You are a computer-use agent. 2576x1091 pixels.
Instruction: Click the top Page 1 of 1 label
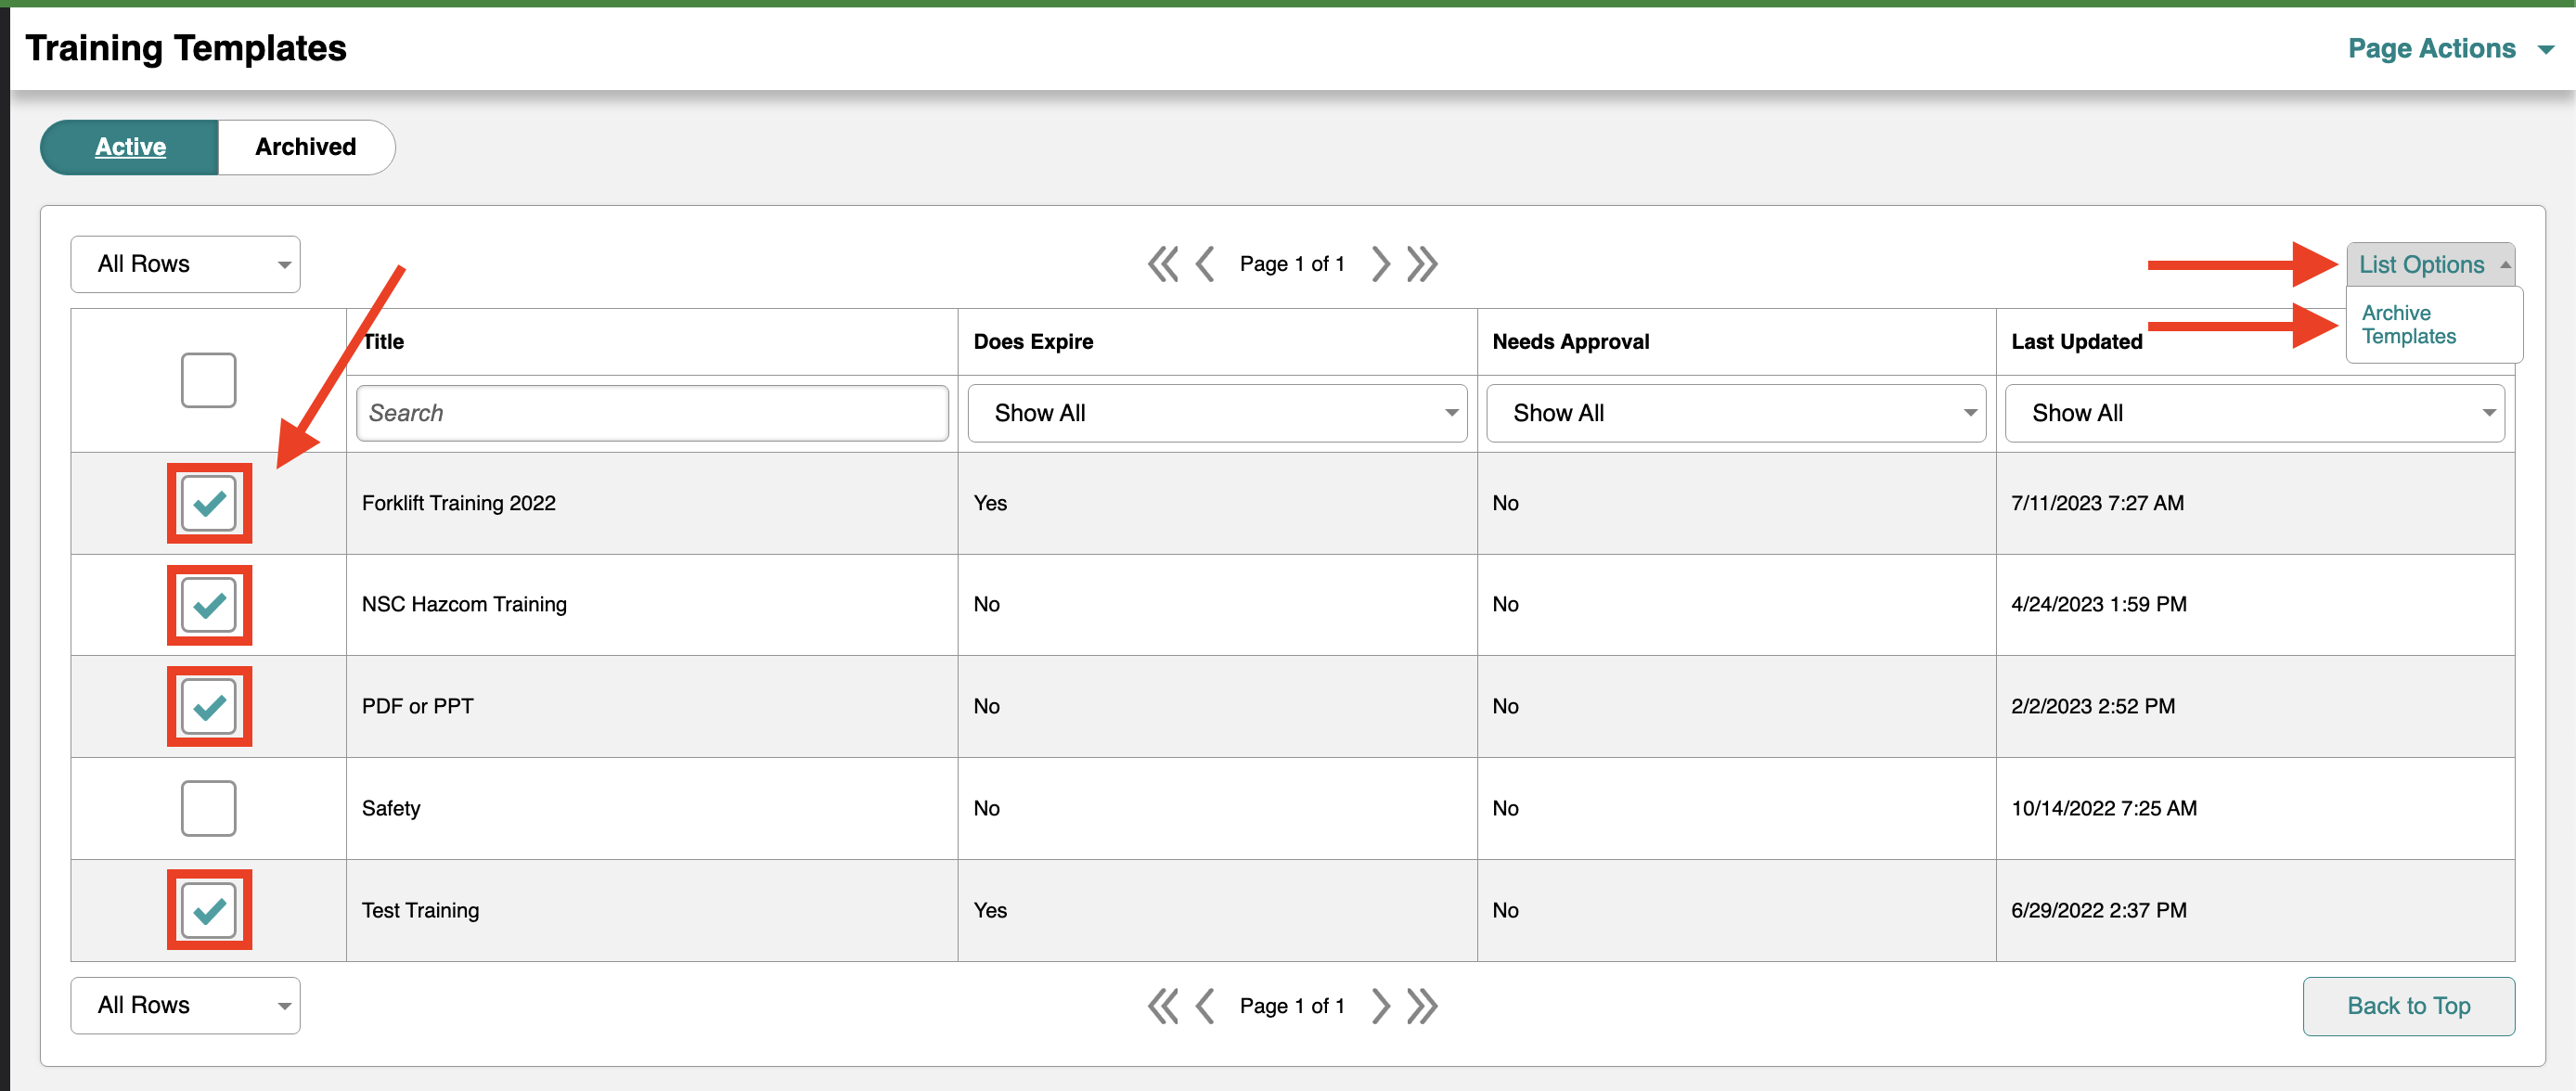(1292, 264)
